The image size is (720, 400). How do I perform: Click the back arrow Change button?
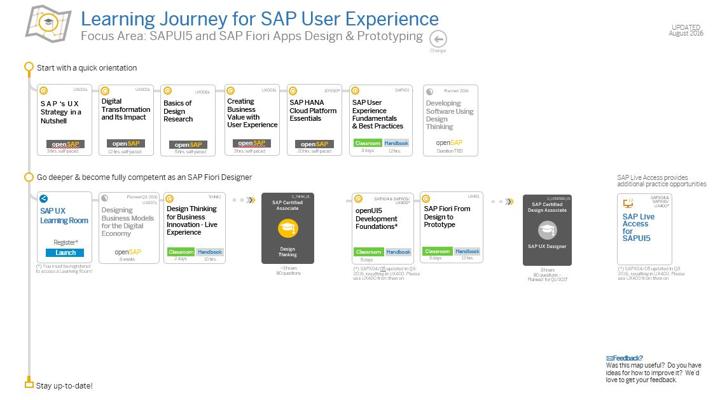[x=438, y=39]
